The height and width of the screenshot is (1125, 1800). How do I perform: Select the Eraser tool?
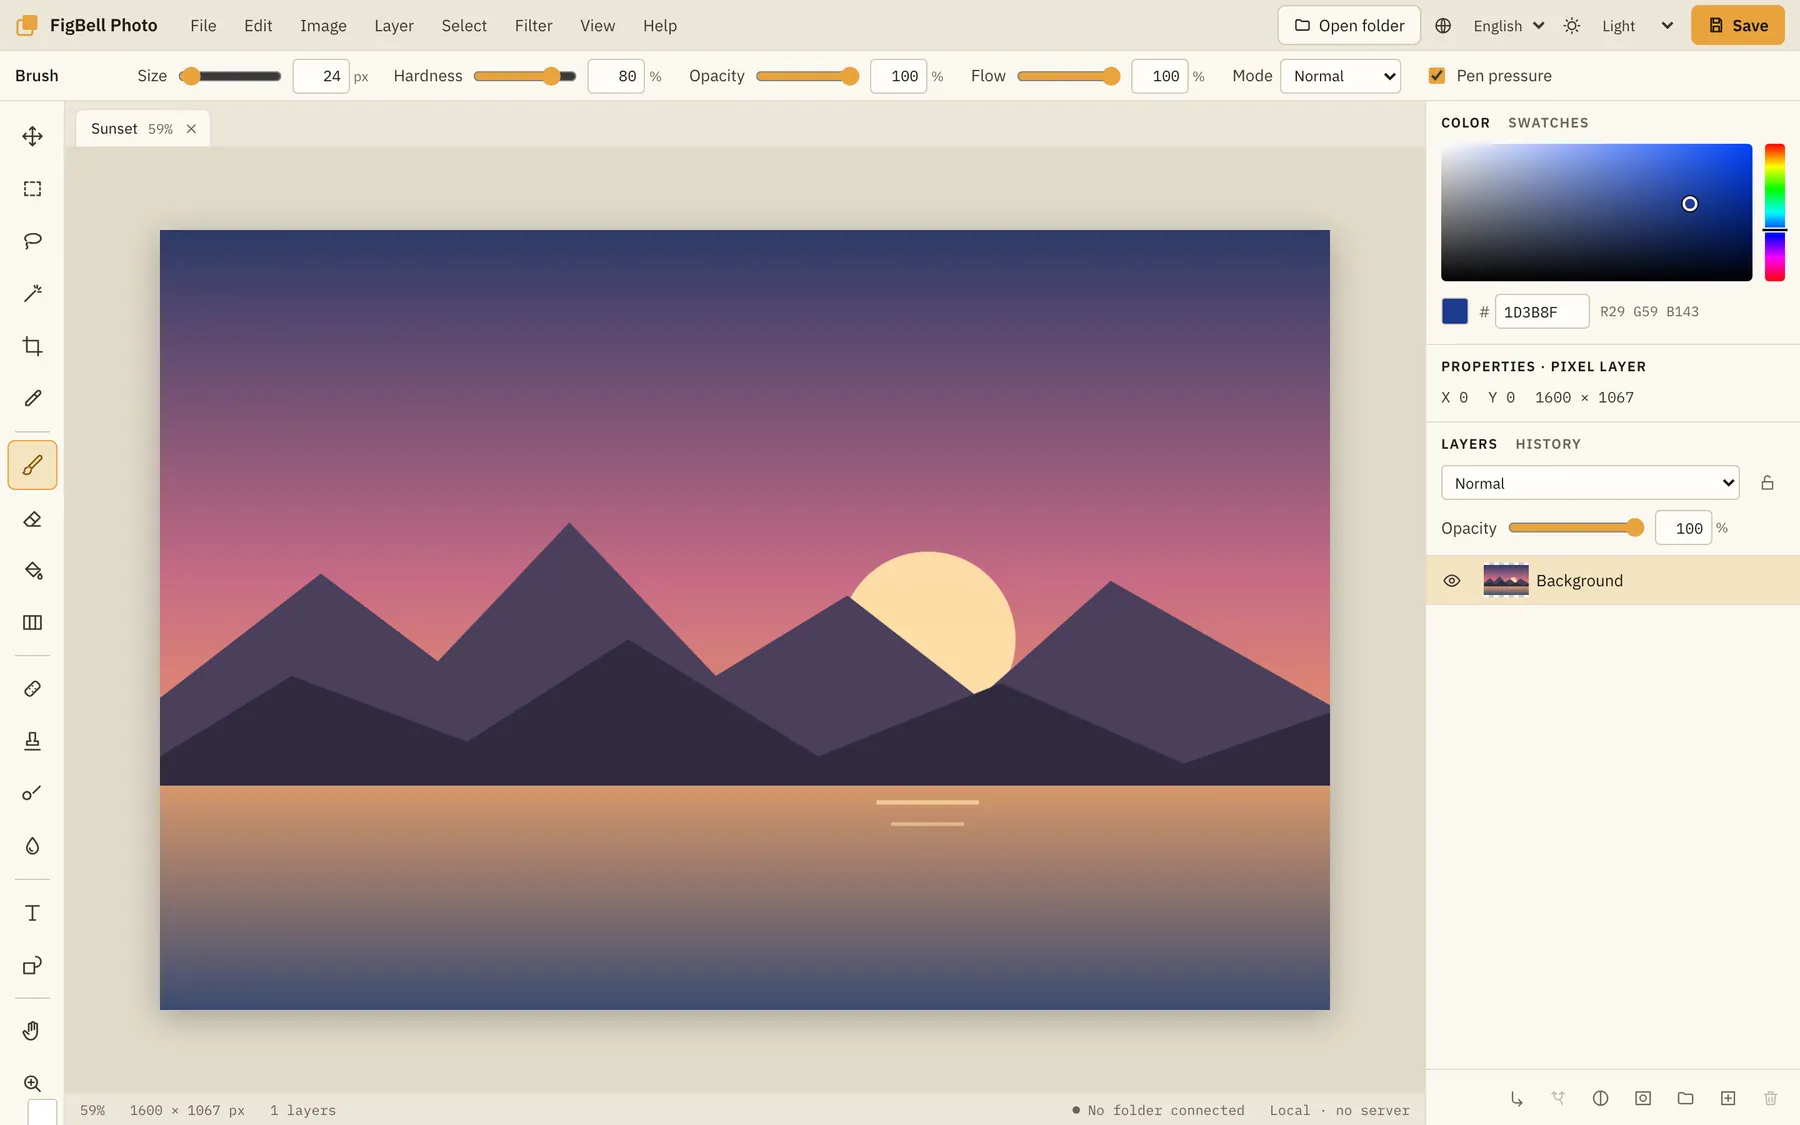click(x=32, y=519)
